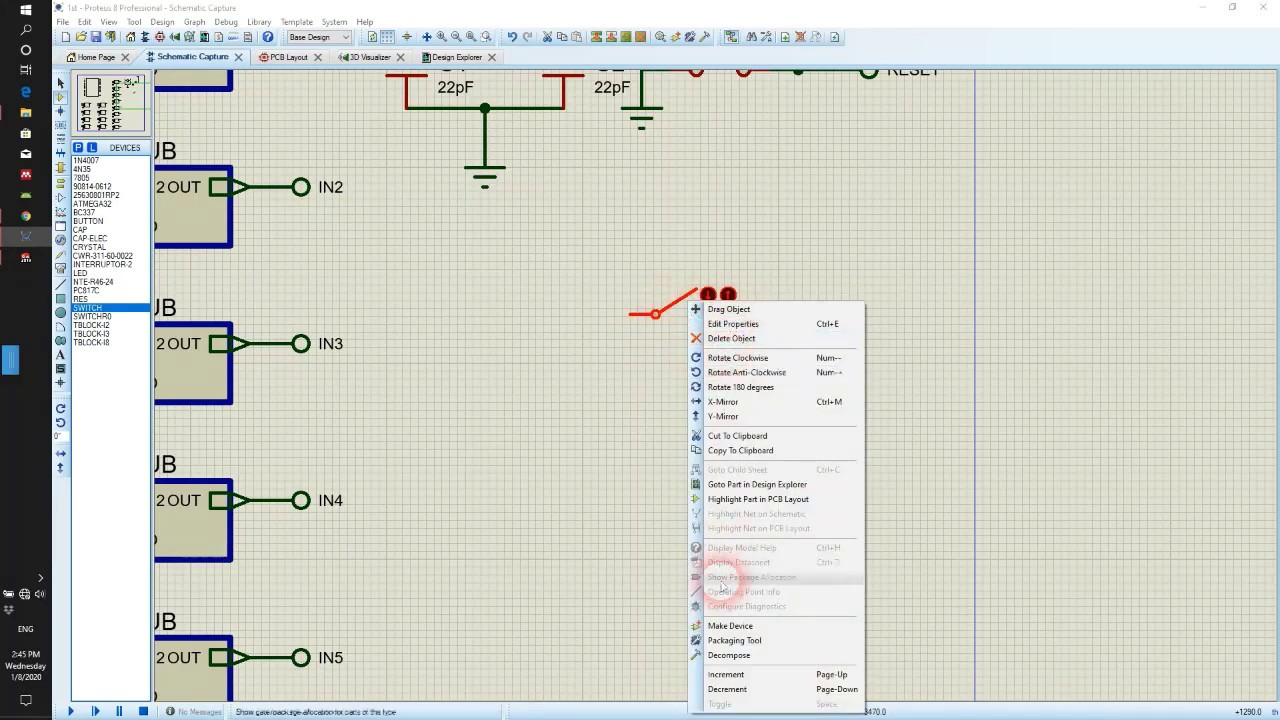Select the 2D Text tool
Image resolution: width=1280 pixels, height=720 pixels.
pyautogui.click(x=61, y=356)
